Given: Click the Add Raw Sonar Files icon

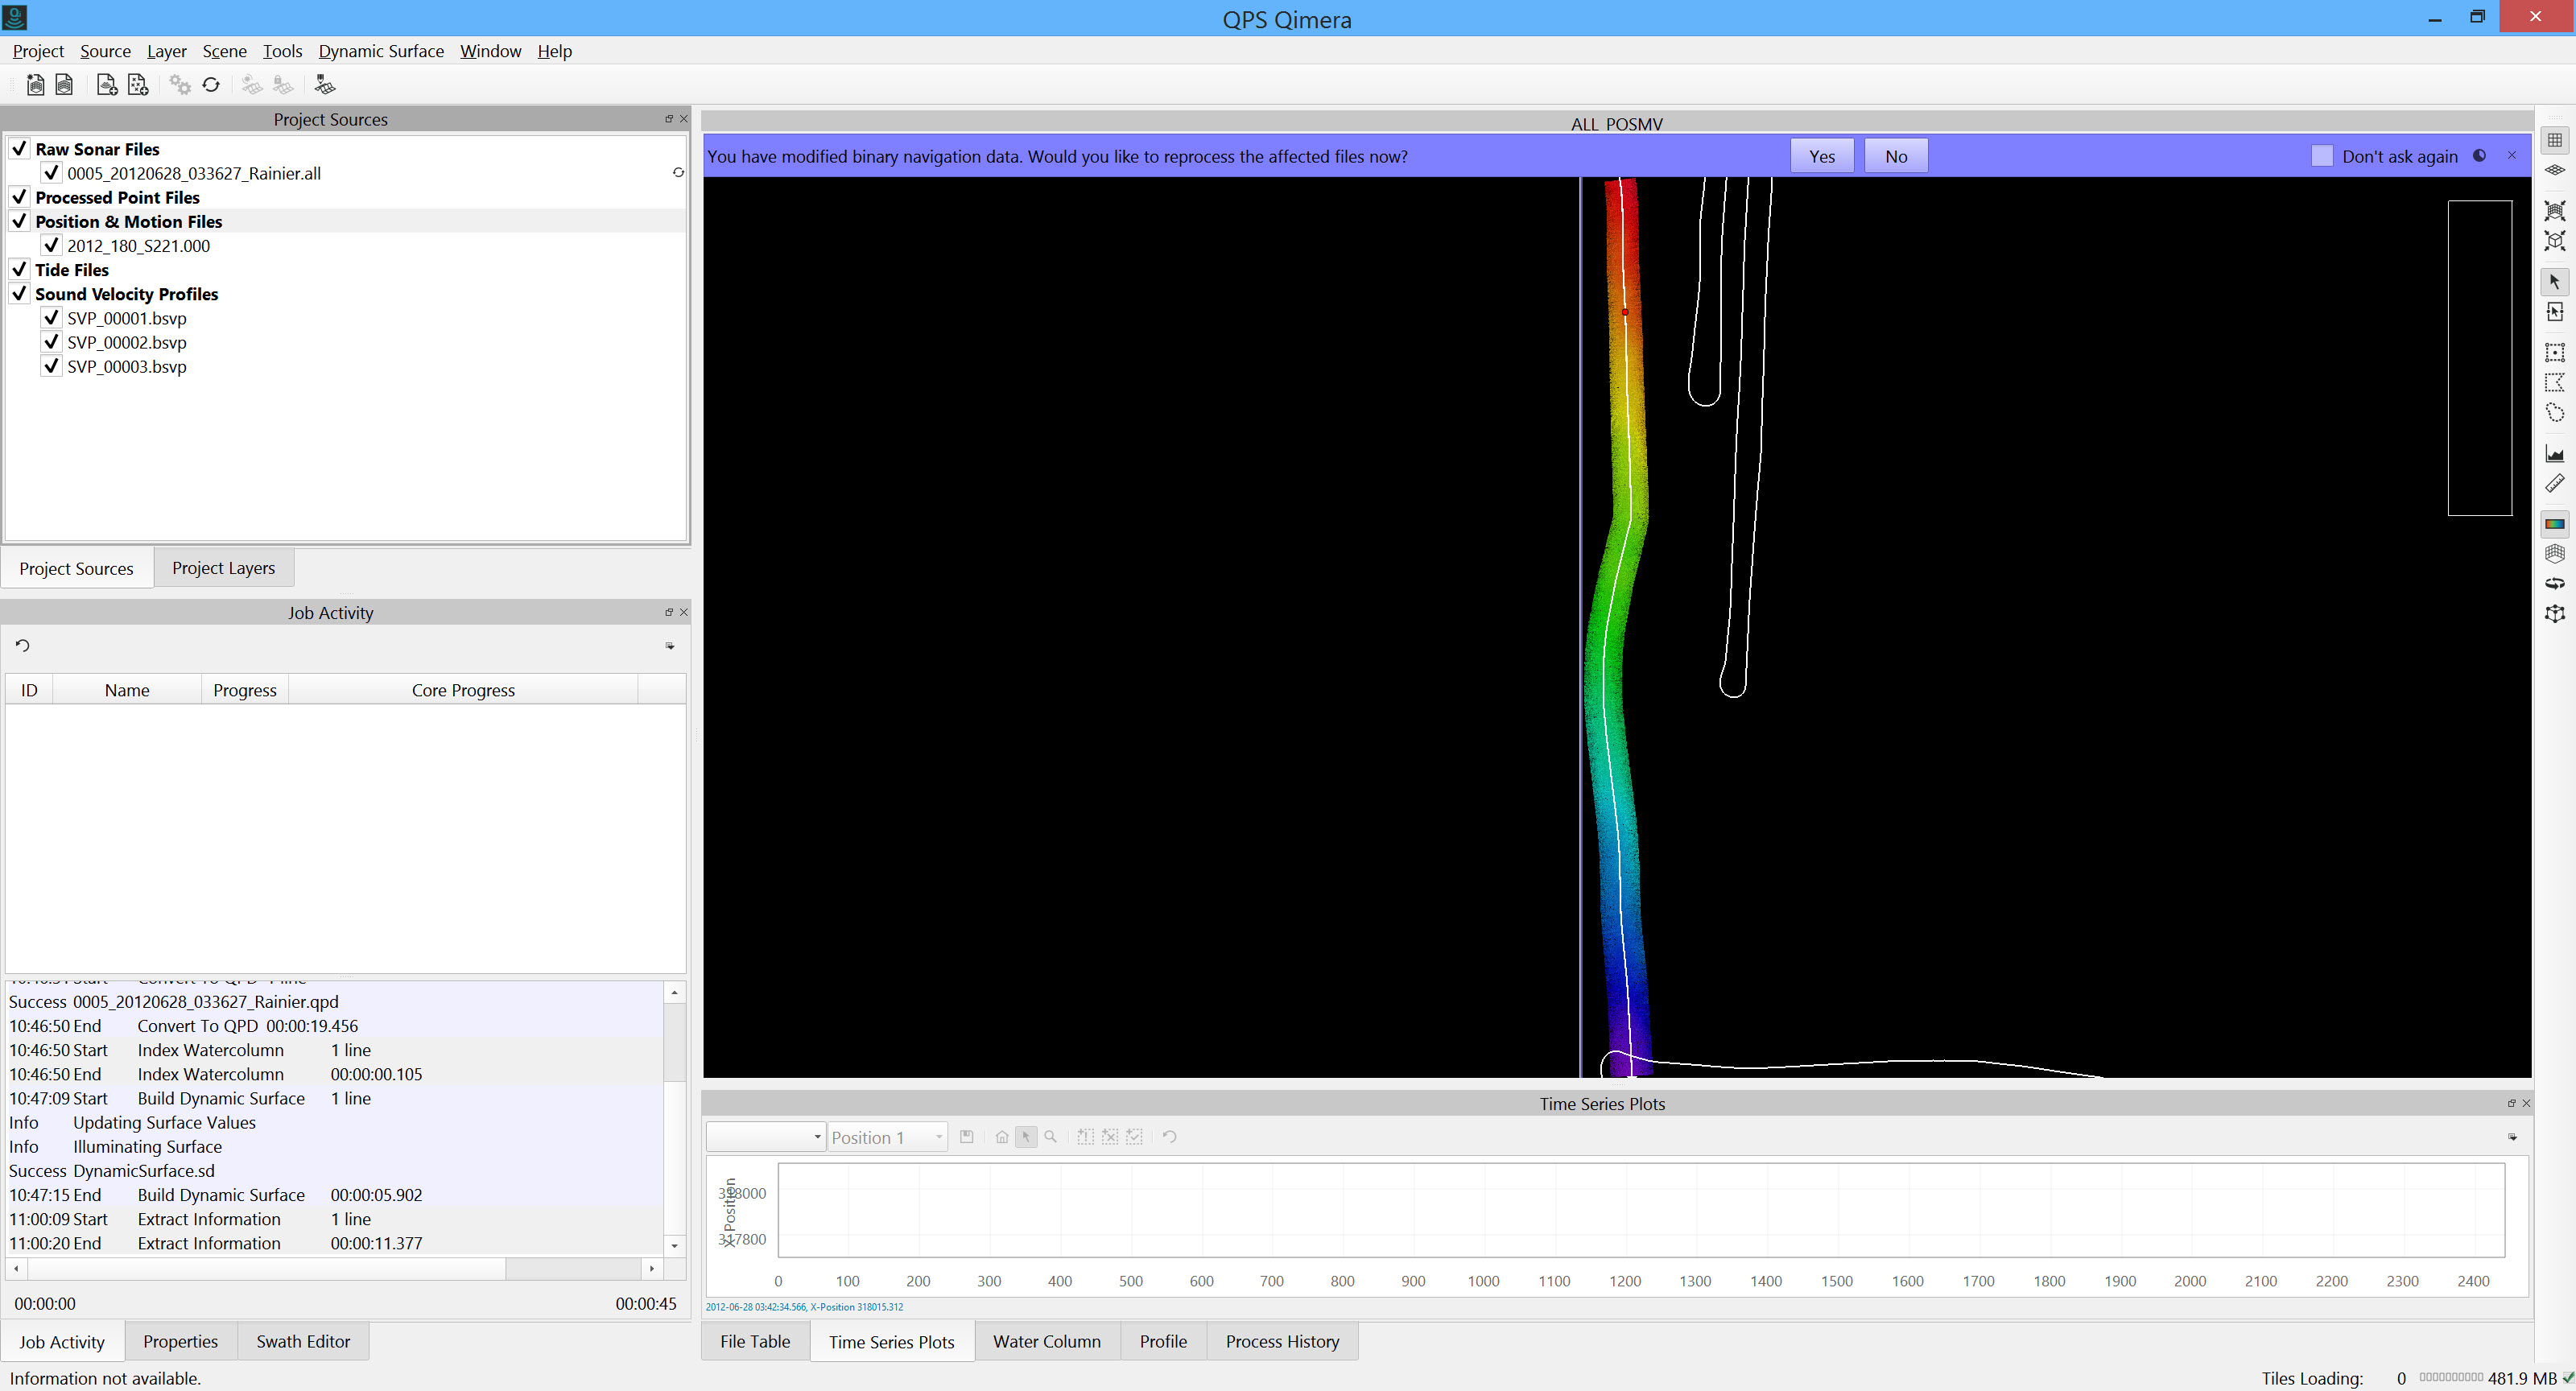Looking at the screenshot, I should (x=106, y=85).
